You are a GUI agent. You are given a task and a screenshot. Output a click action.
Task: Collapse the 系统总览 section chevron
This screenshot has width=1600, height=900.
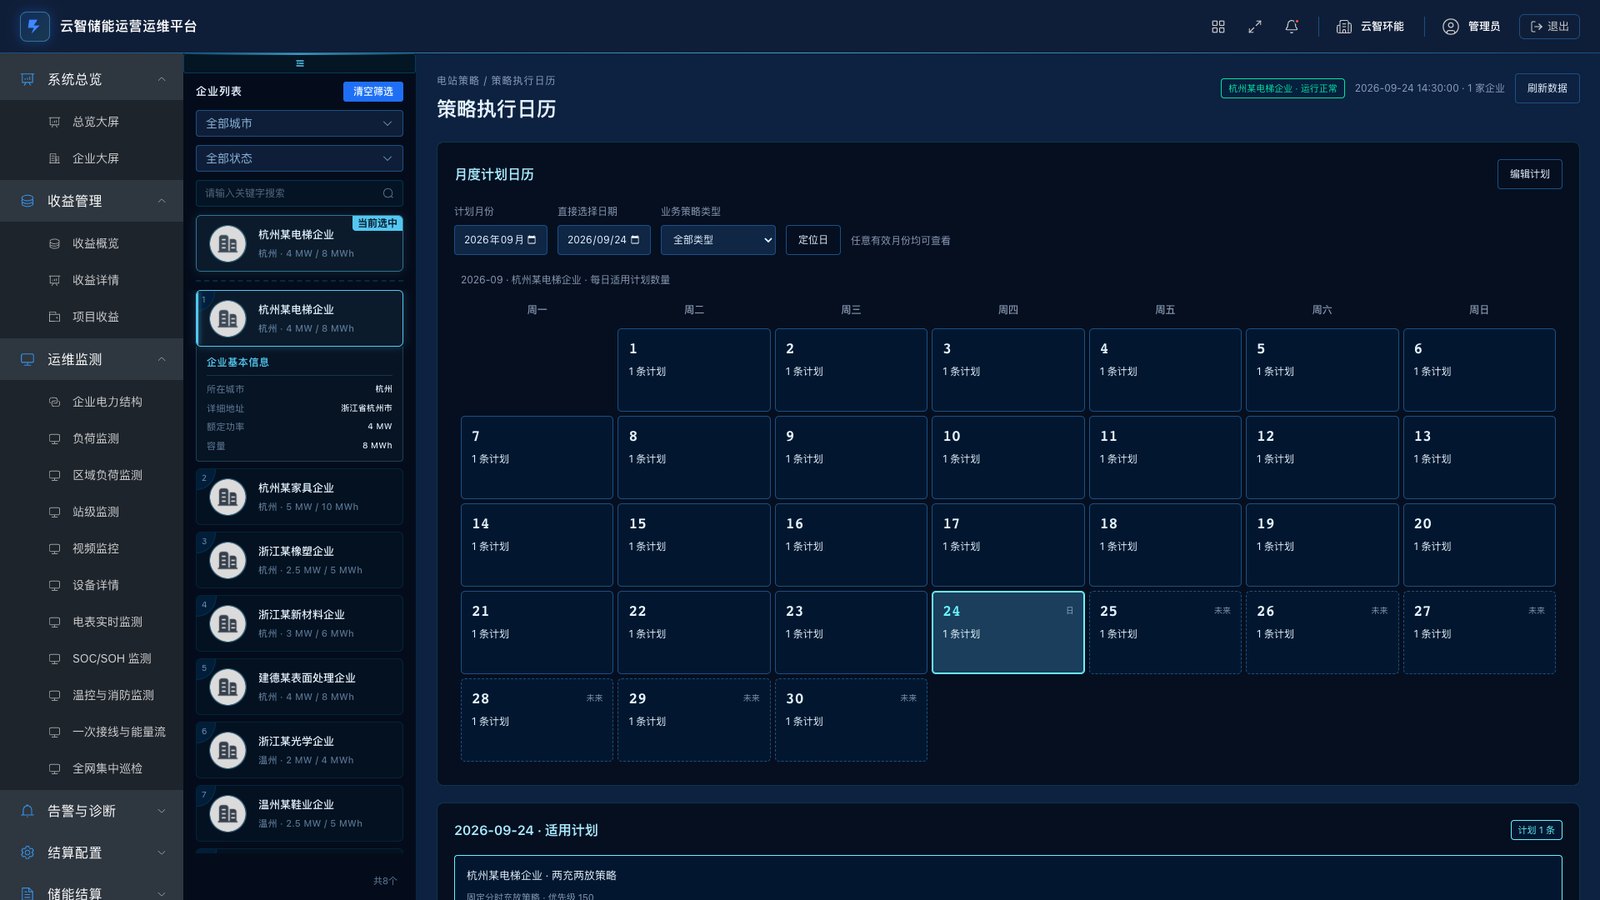[162, 79]
